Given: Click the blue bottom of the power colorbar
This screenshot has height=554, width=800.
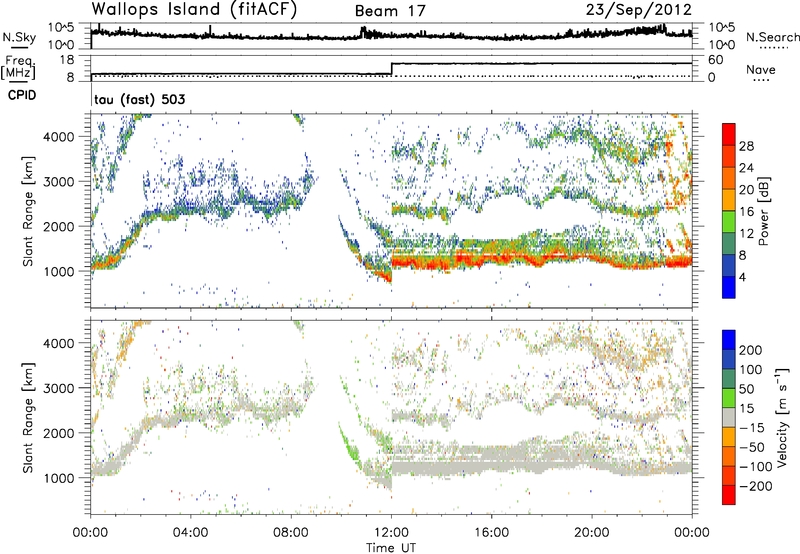Looking at the screenshot, I should click(729, 287).
